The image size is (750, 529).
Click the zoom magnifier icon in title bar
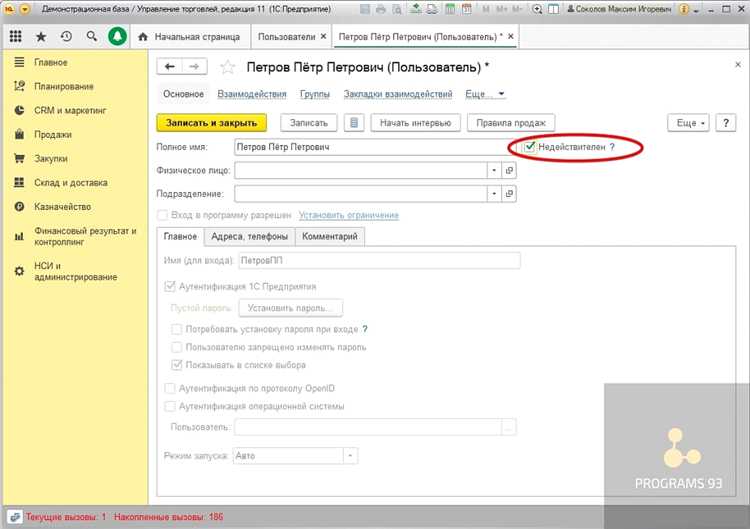[537, 9]
